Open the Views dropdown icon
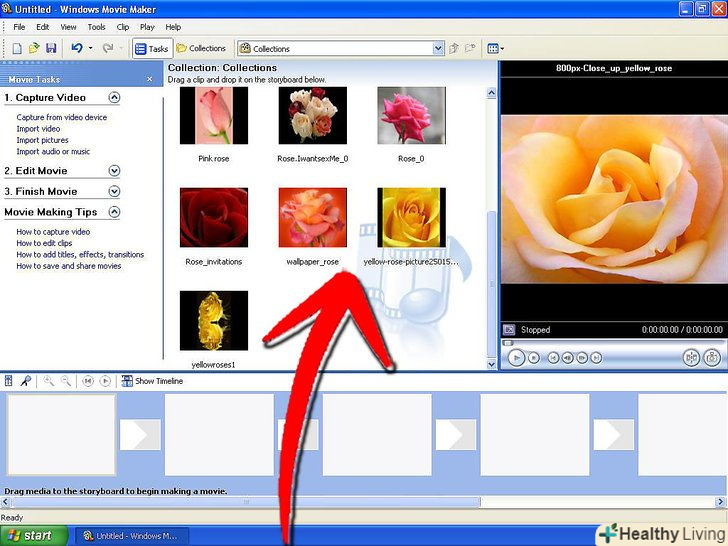This screenshot has width=728, height=546. pyautogui.click(x=495, y=48)
